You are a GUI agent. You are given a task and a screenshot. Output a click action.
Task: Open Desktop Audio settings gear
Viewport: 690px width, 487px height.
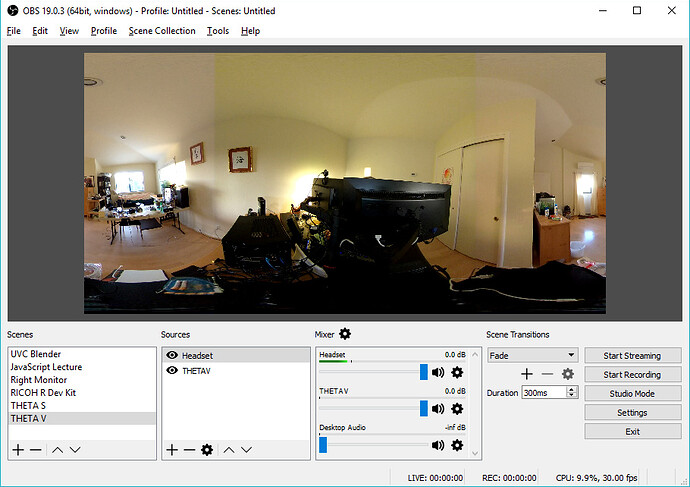point(457,445)
